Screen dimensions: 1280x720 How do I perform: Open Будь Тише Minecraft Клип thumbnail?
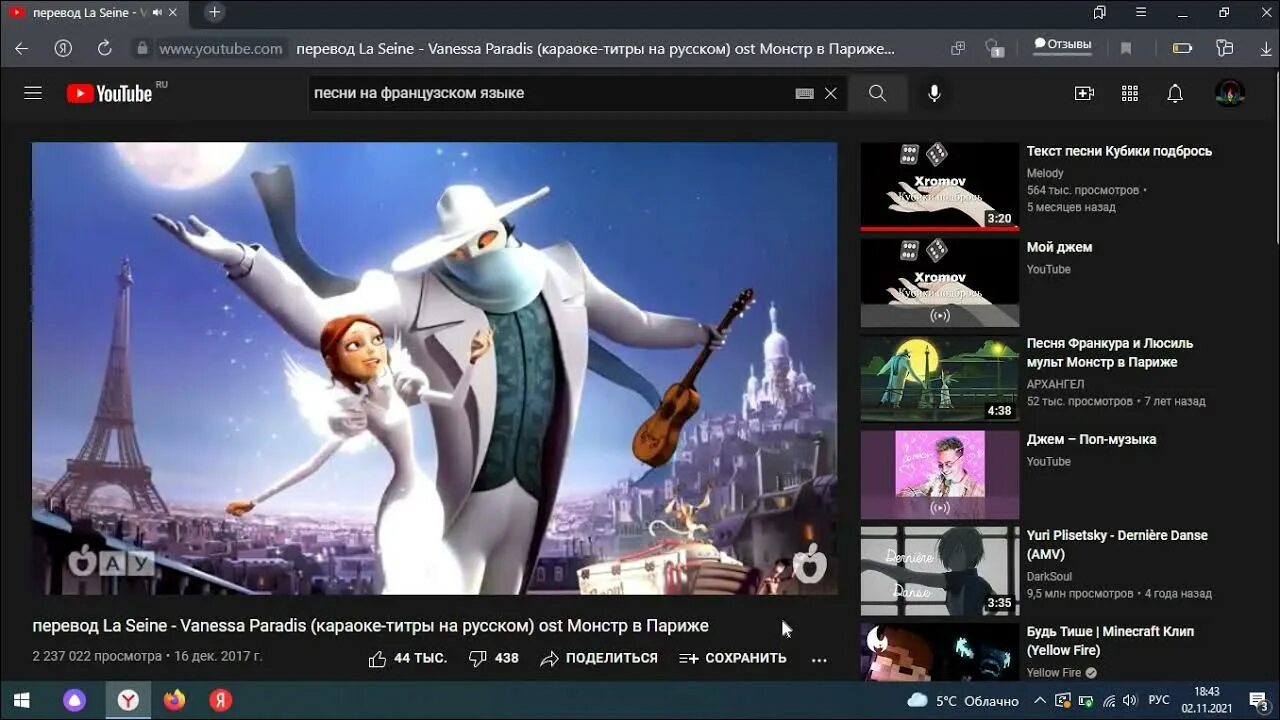pyautogui.click(x=940, y=651)
